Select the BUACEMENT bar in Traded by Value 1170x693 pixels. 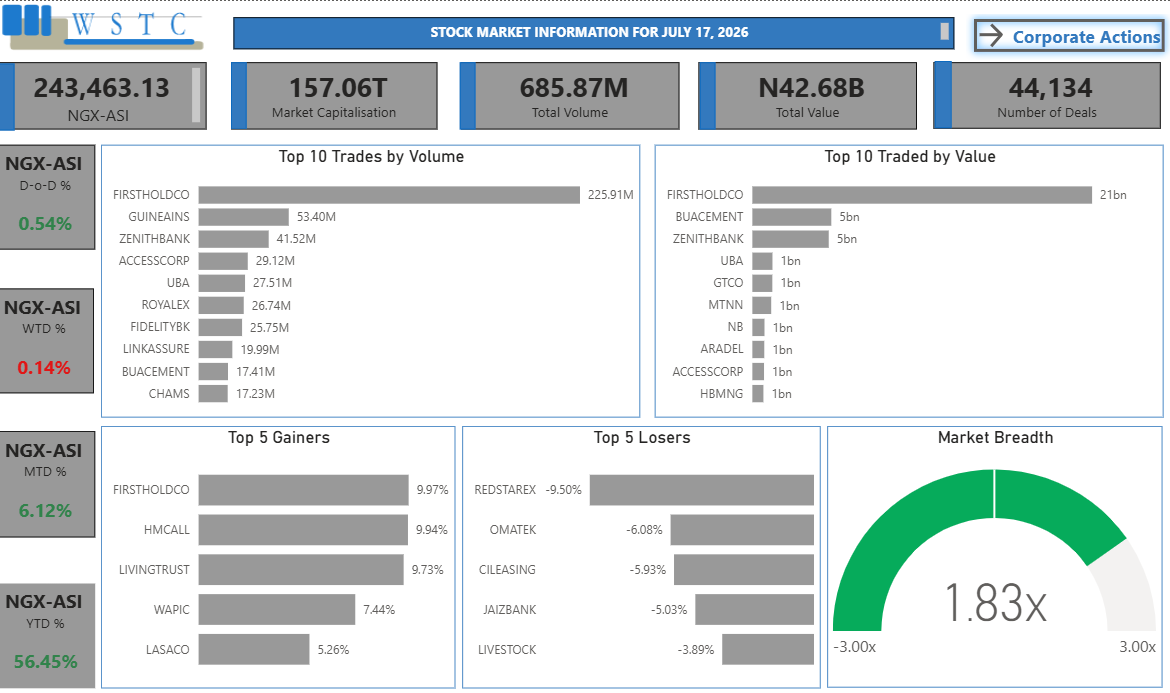click(x=792, y=217)
